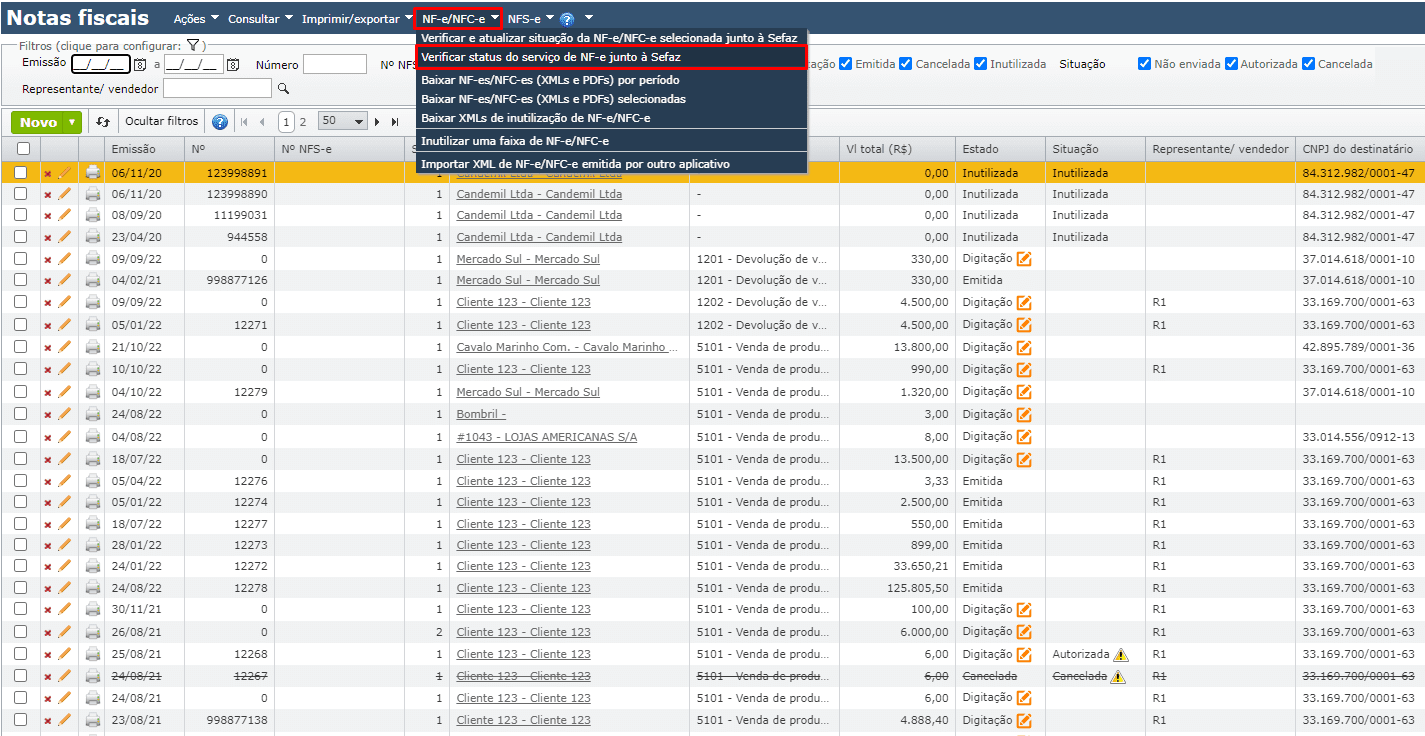Open the Emissão start date calendar icon
The width and height of the screenshot is (1425, 736).
(x=140, y=65)
